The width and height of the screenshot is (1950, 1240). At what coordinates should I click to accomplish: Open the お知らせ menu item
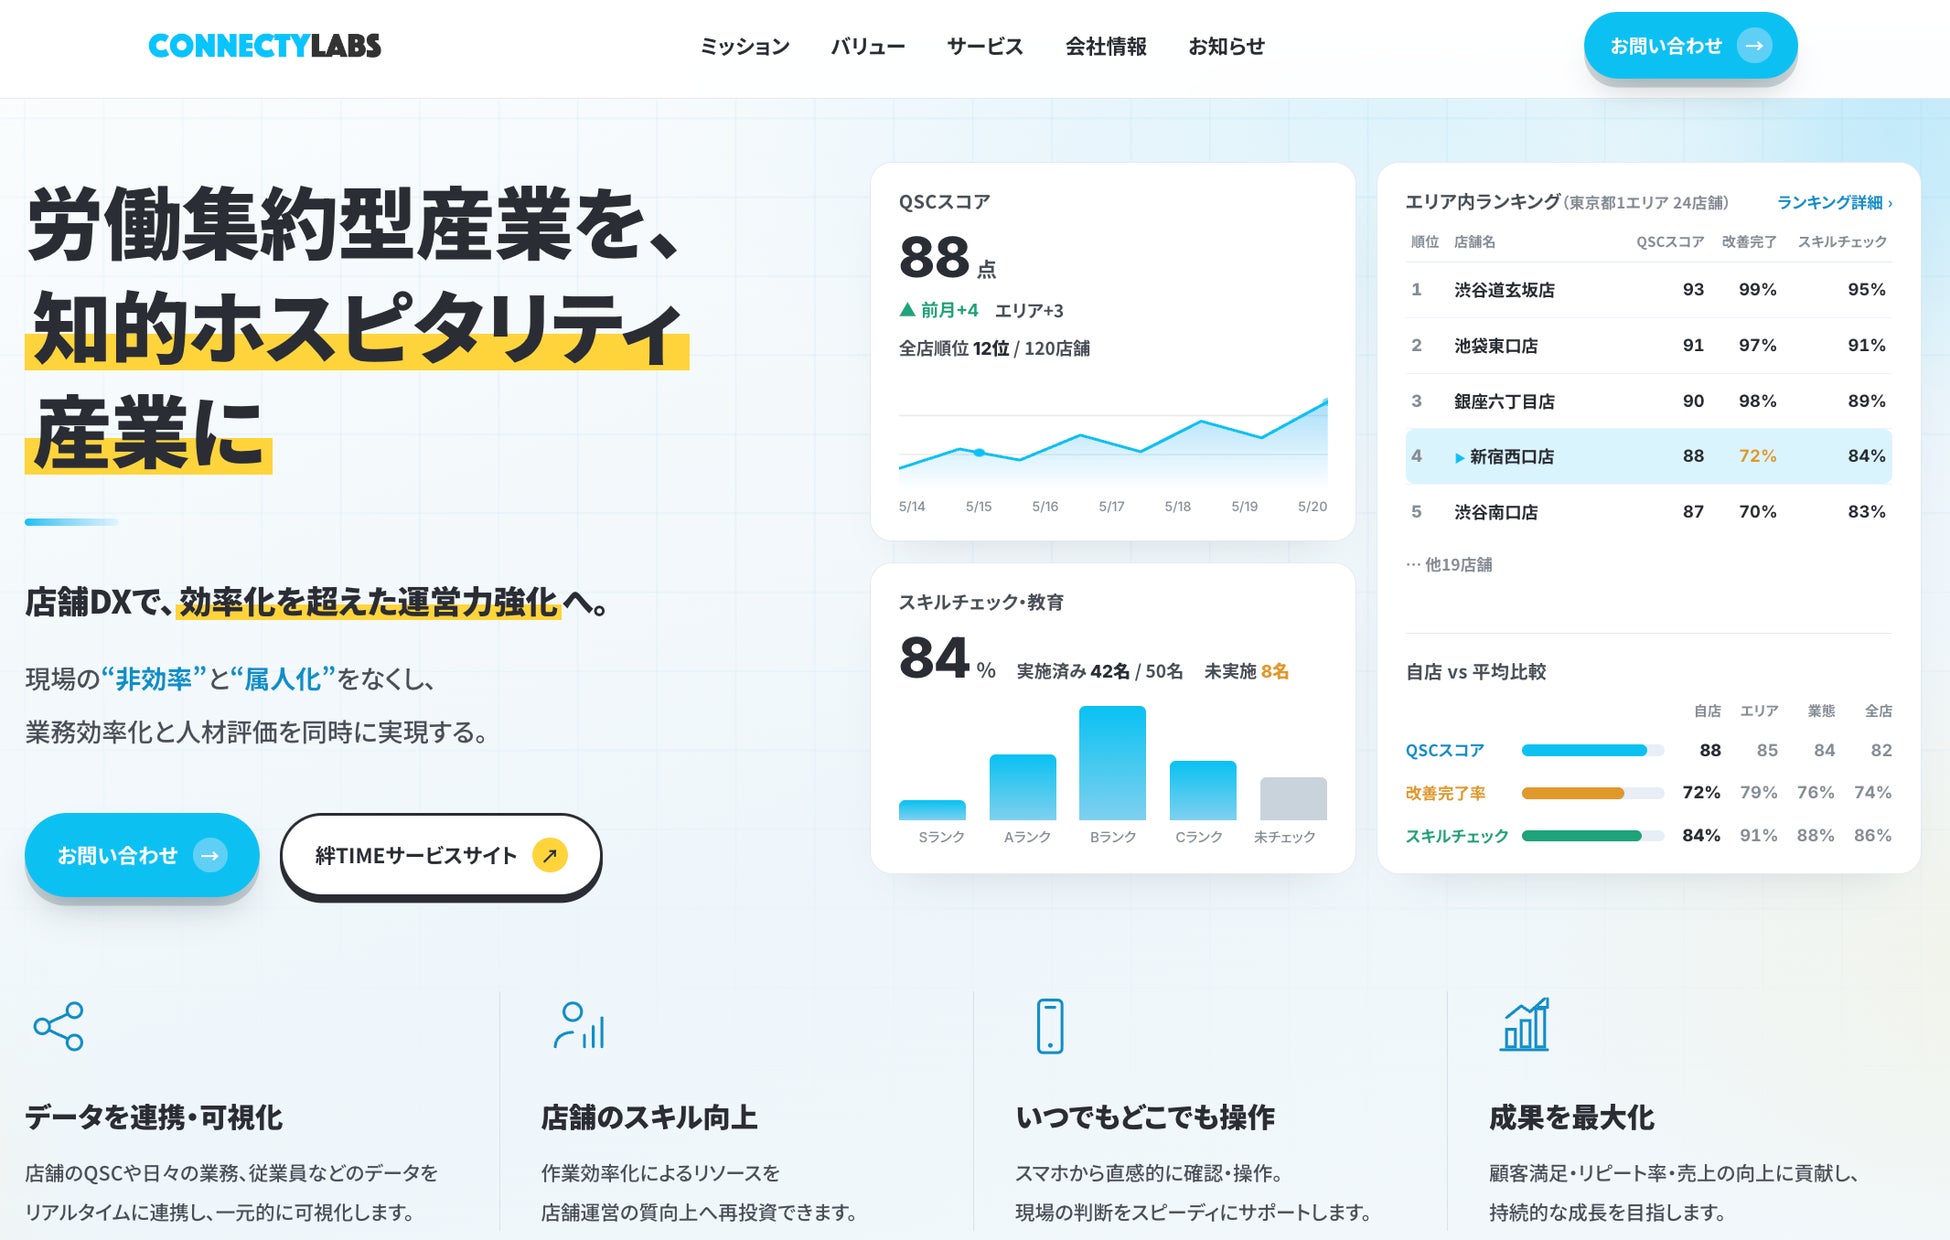point(1227,46)
